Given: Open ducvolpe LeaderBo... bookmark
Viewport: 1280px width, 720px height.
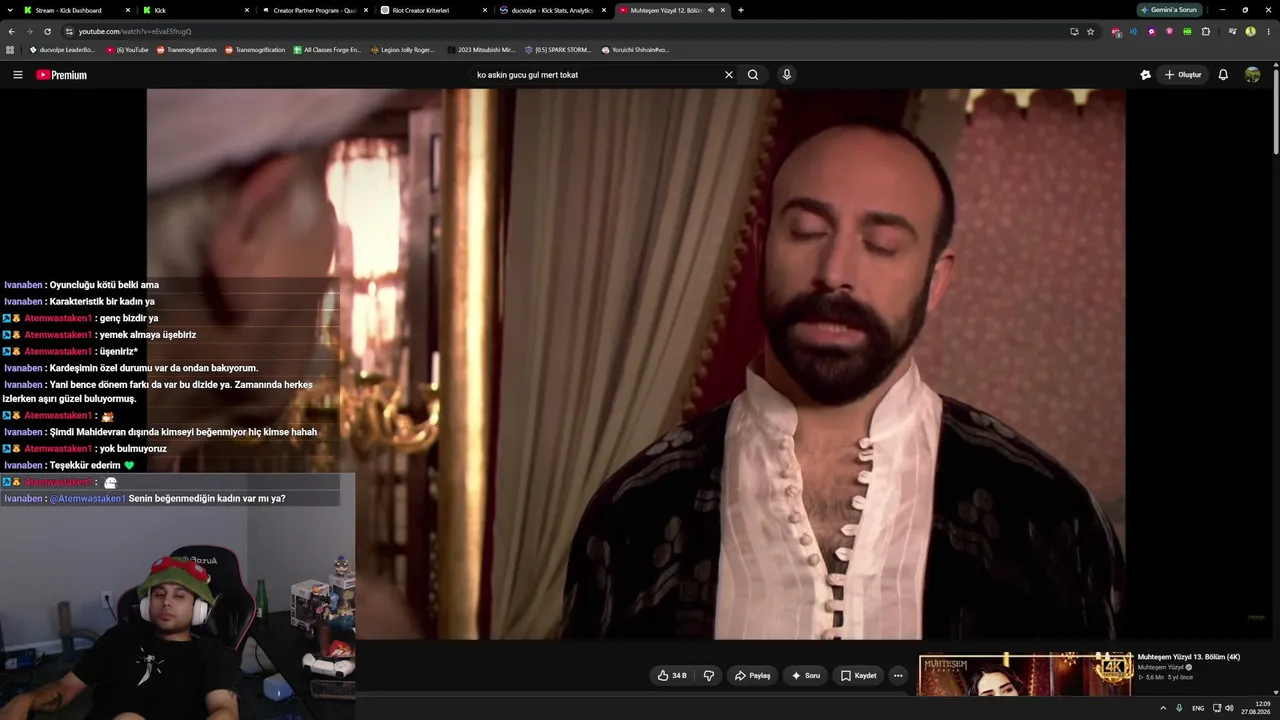Looking at the screenshot, I should click(x=62, y=49).
